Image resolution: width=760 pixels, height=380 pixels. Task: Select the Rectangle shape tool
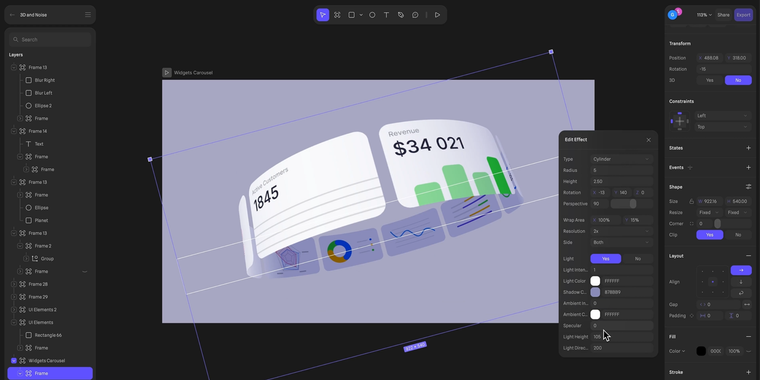point(352,15)
